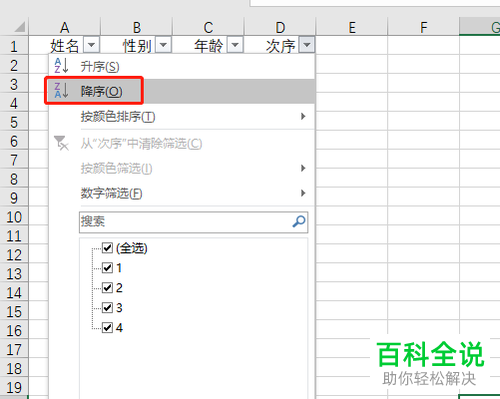Select column D header
This screenshot has width=500, height=399.
coord(280,27)
